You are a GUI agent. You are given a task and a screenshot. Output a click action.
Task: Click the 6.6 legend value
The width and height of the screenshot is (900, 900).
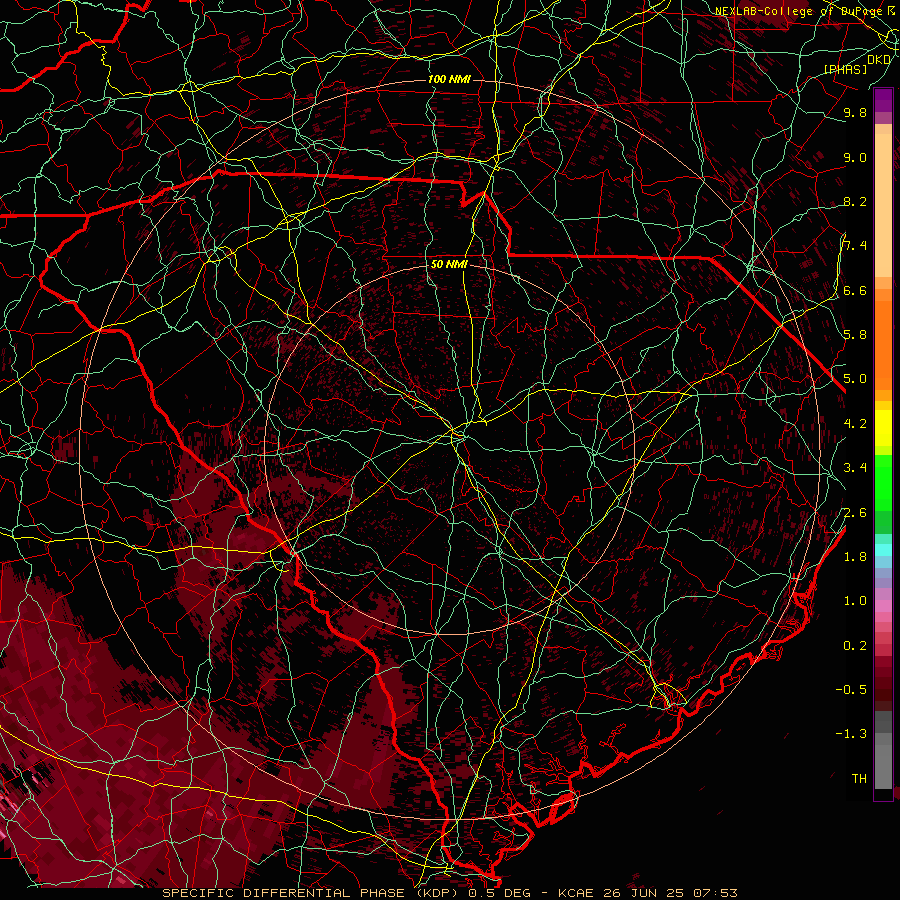pos(855,290)
